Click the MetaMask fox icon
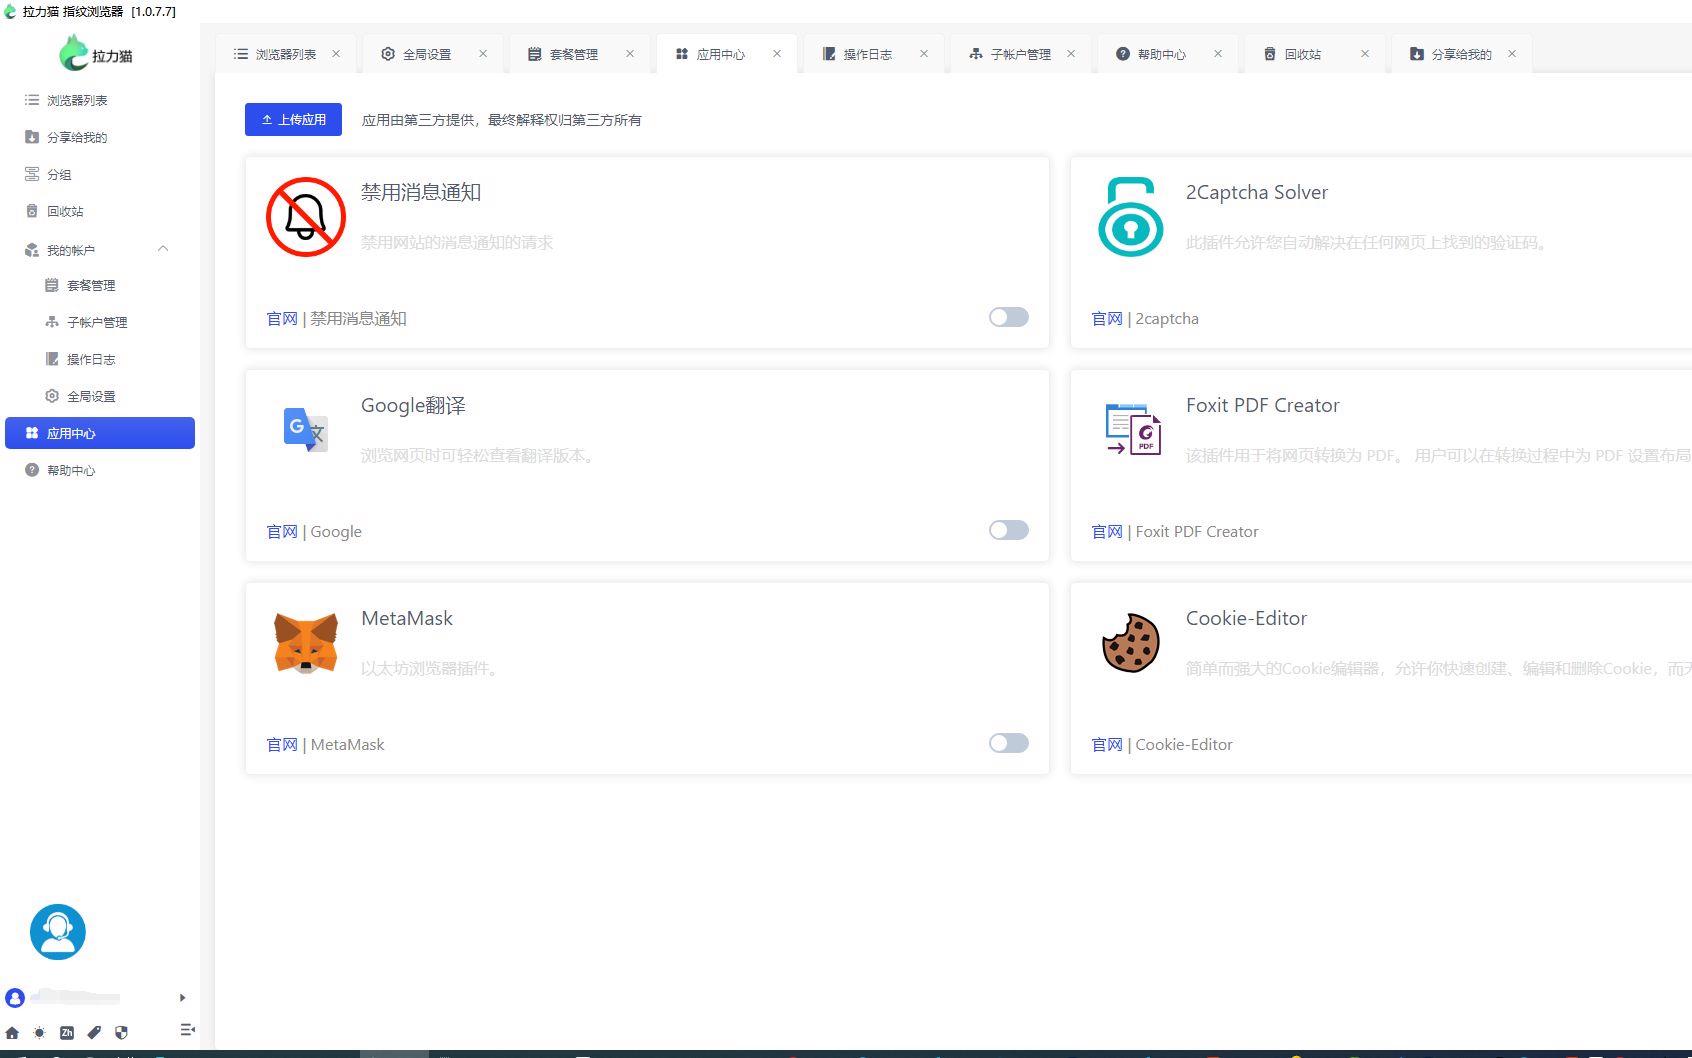 click(306, 643)
